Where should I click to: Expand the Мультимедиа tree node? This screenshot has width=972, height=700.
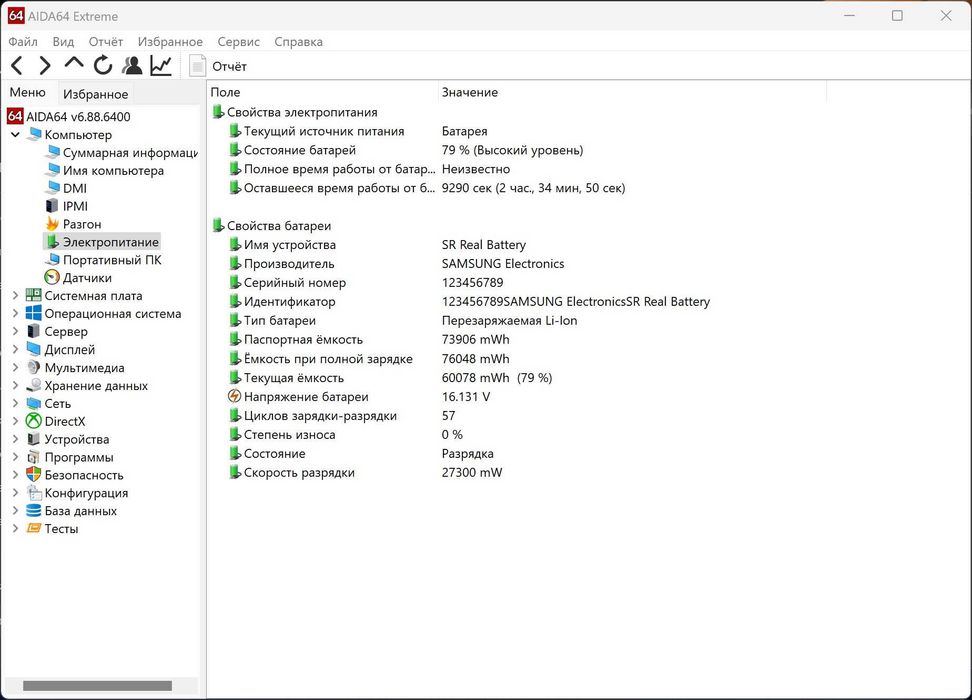click(15, 368)
